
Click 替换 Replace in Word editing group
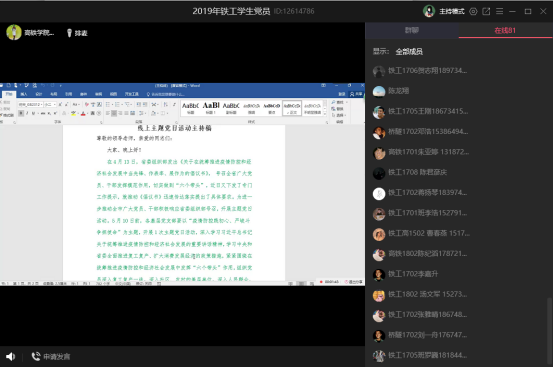[x=337, y=109]
